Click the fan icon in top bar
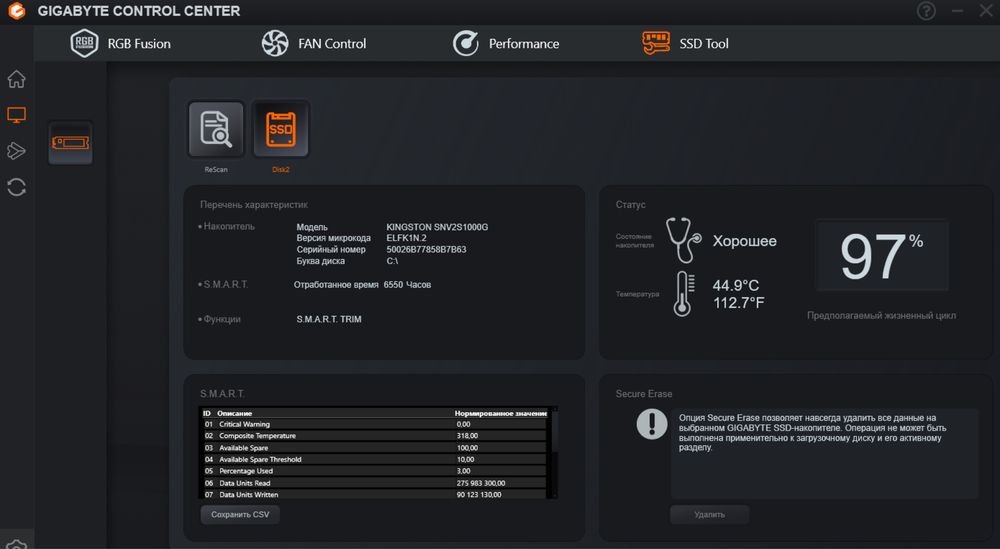 (x=275, y=43)
